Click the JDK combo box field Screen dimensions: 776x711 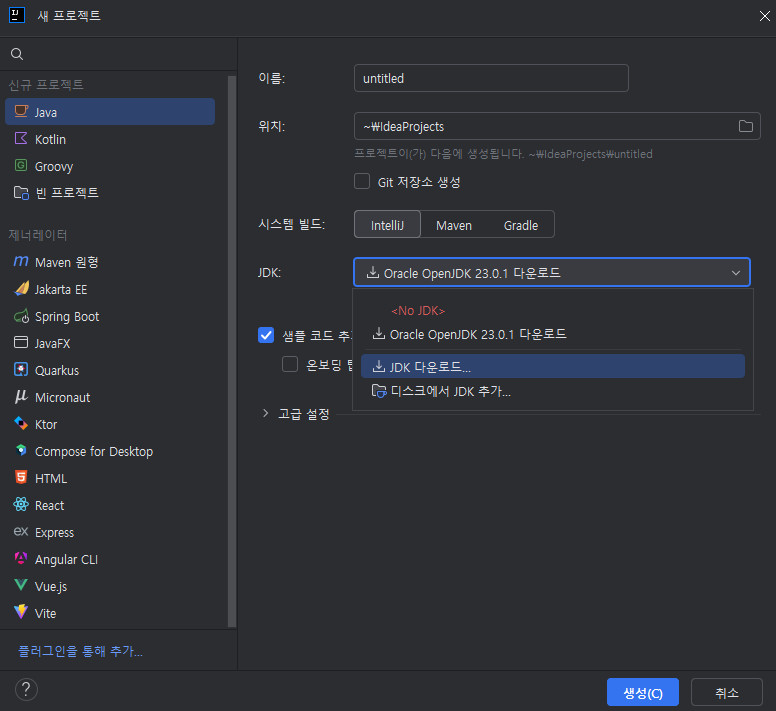pyautogui.click(x=552, y=272)
